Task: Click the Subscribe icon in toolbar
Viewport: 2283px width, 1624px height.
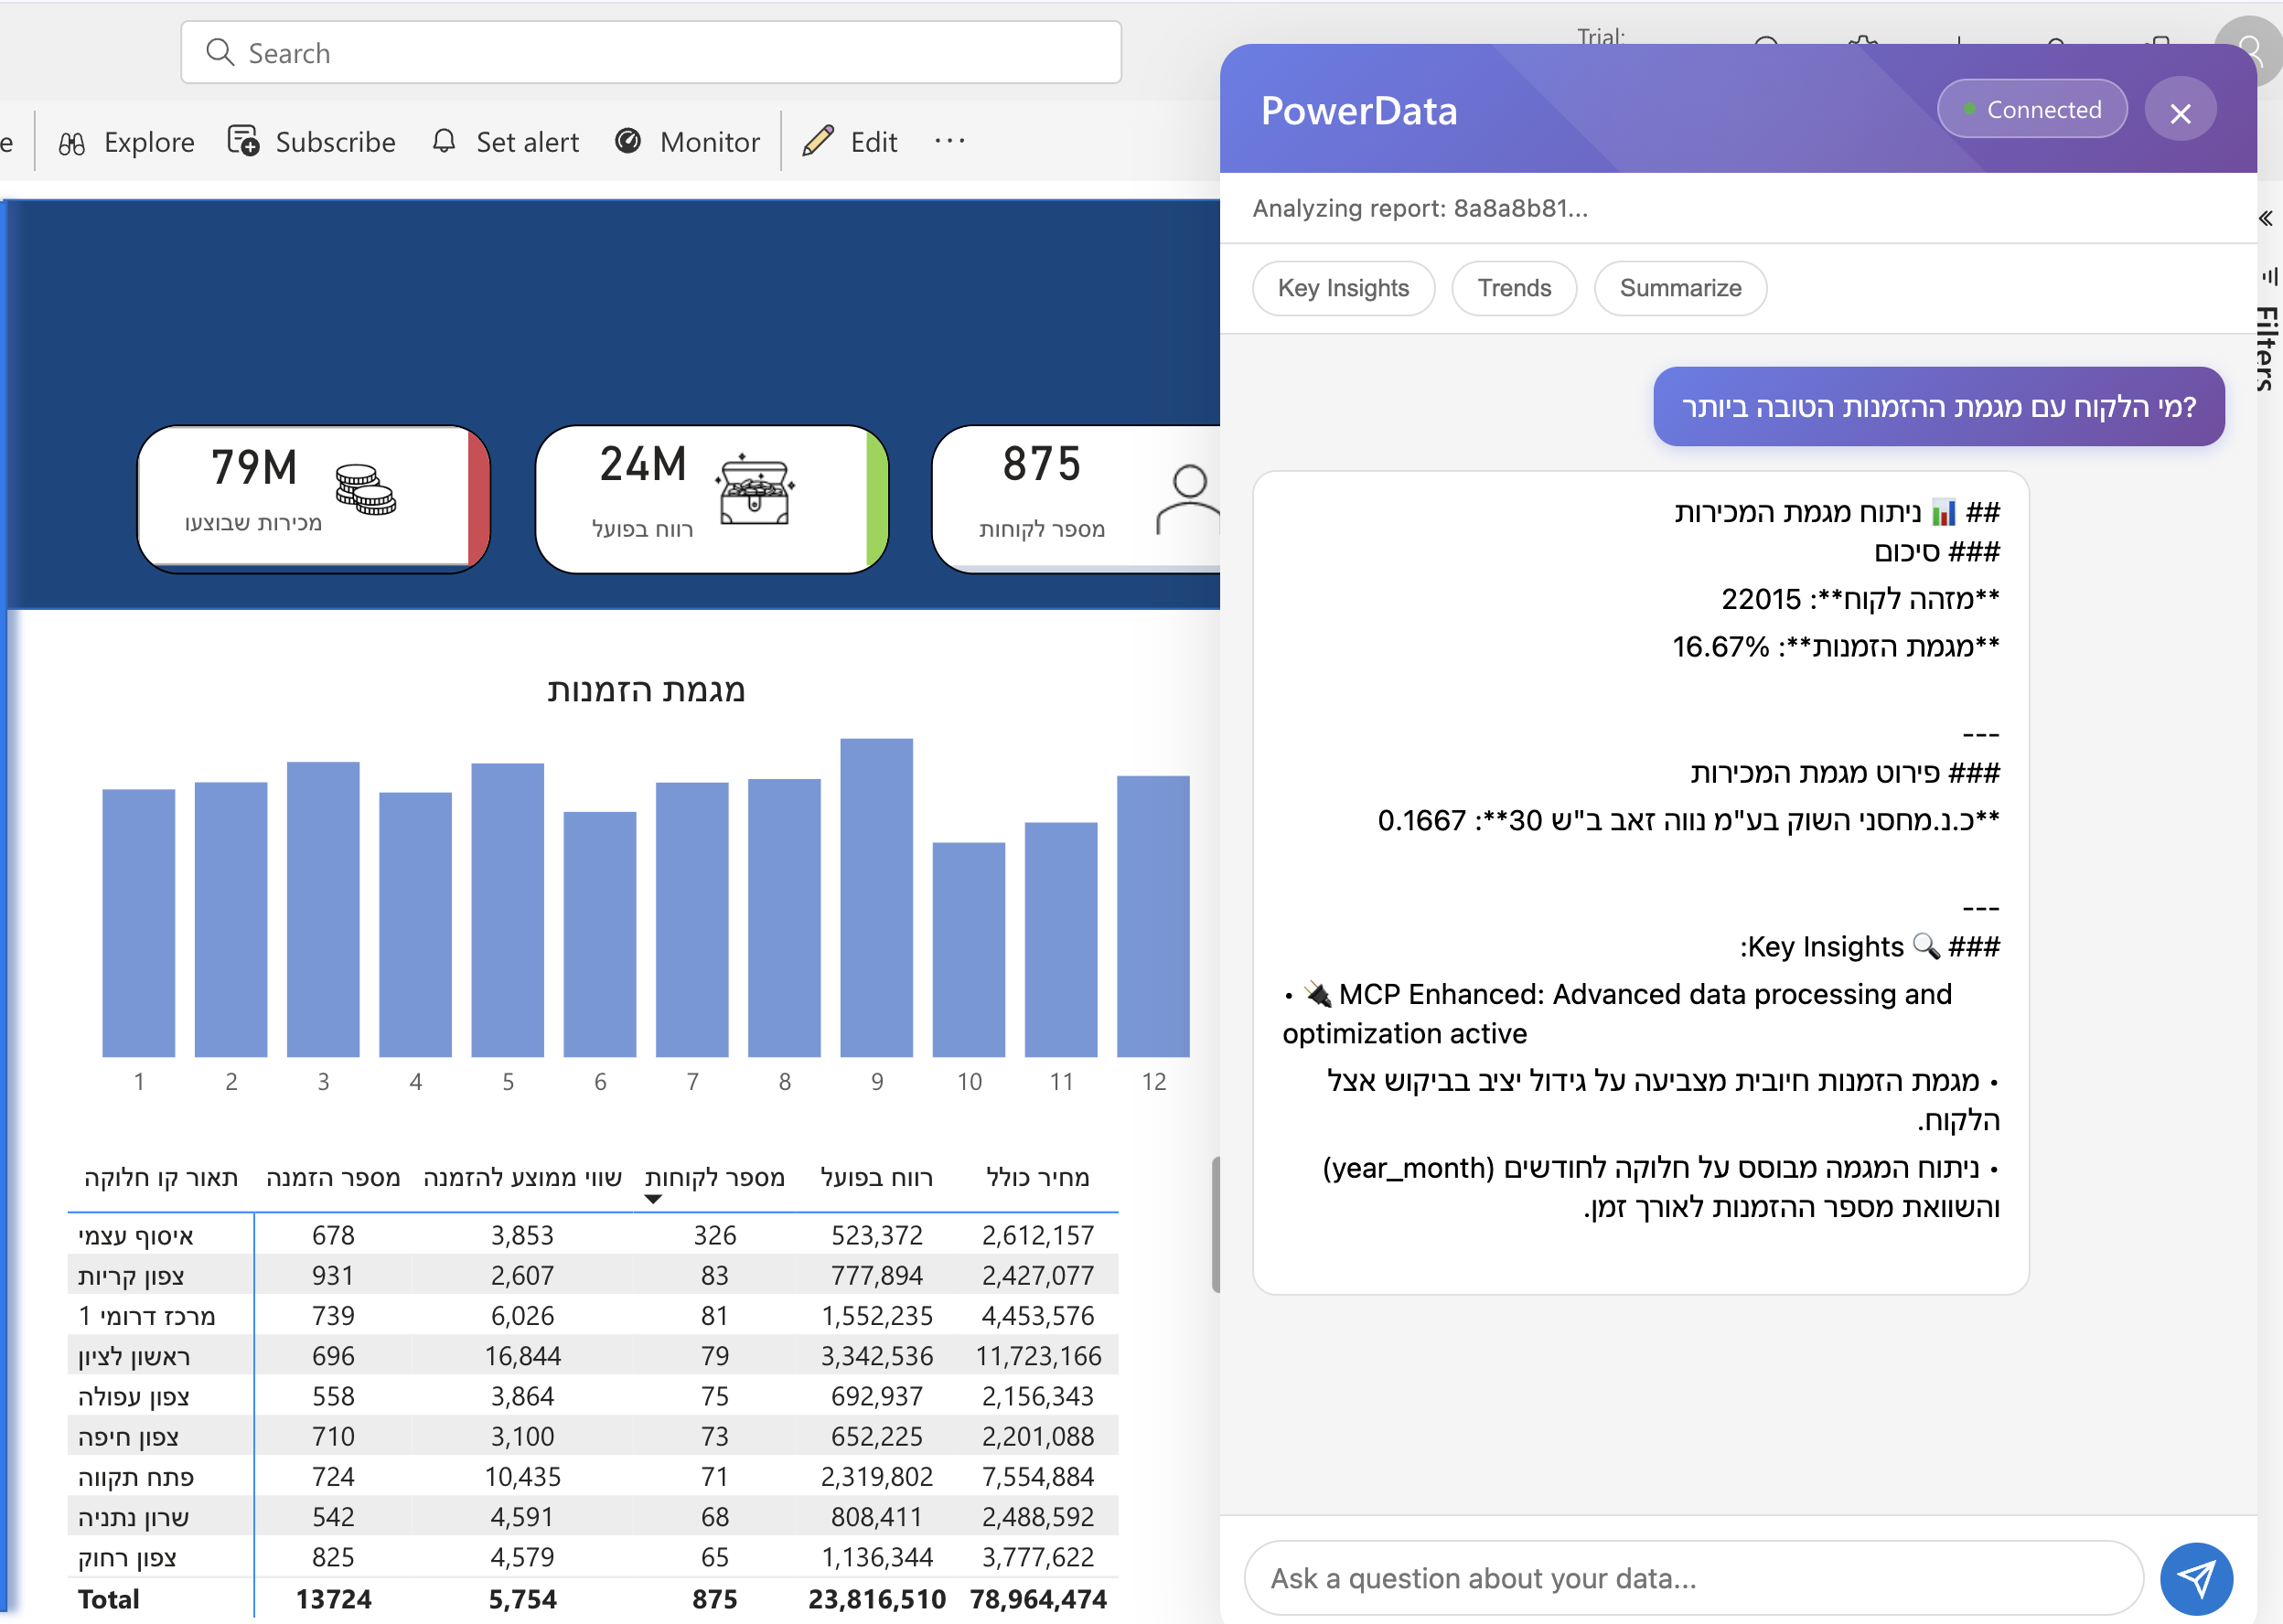Action: pyautogui.click(x=243, y=141)
